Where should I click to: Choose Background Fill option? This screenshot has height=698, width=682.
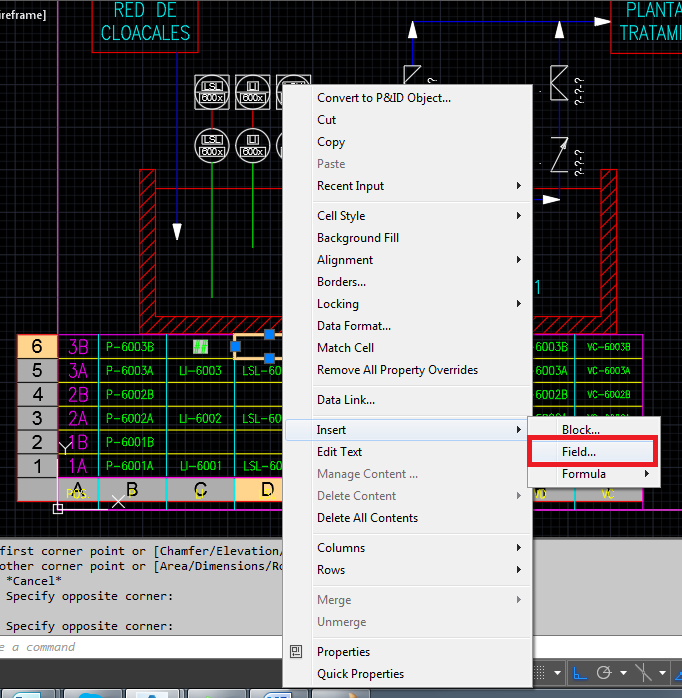(x=408, y=238)
